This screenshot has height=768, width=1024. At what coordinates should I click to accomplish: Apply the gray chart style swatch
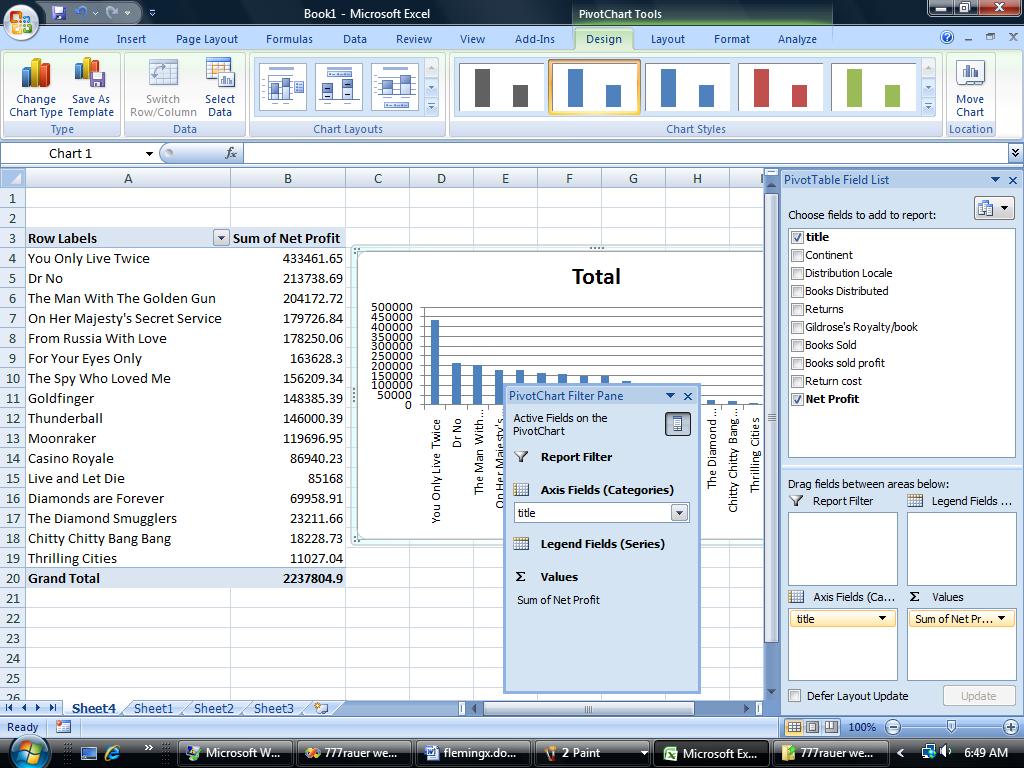pos(501,87)
